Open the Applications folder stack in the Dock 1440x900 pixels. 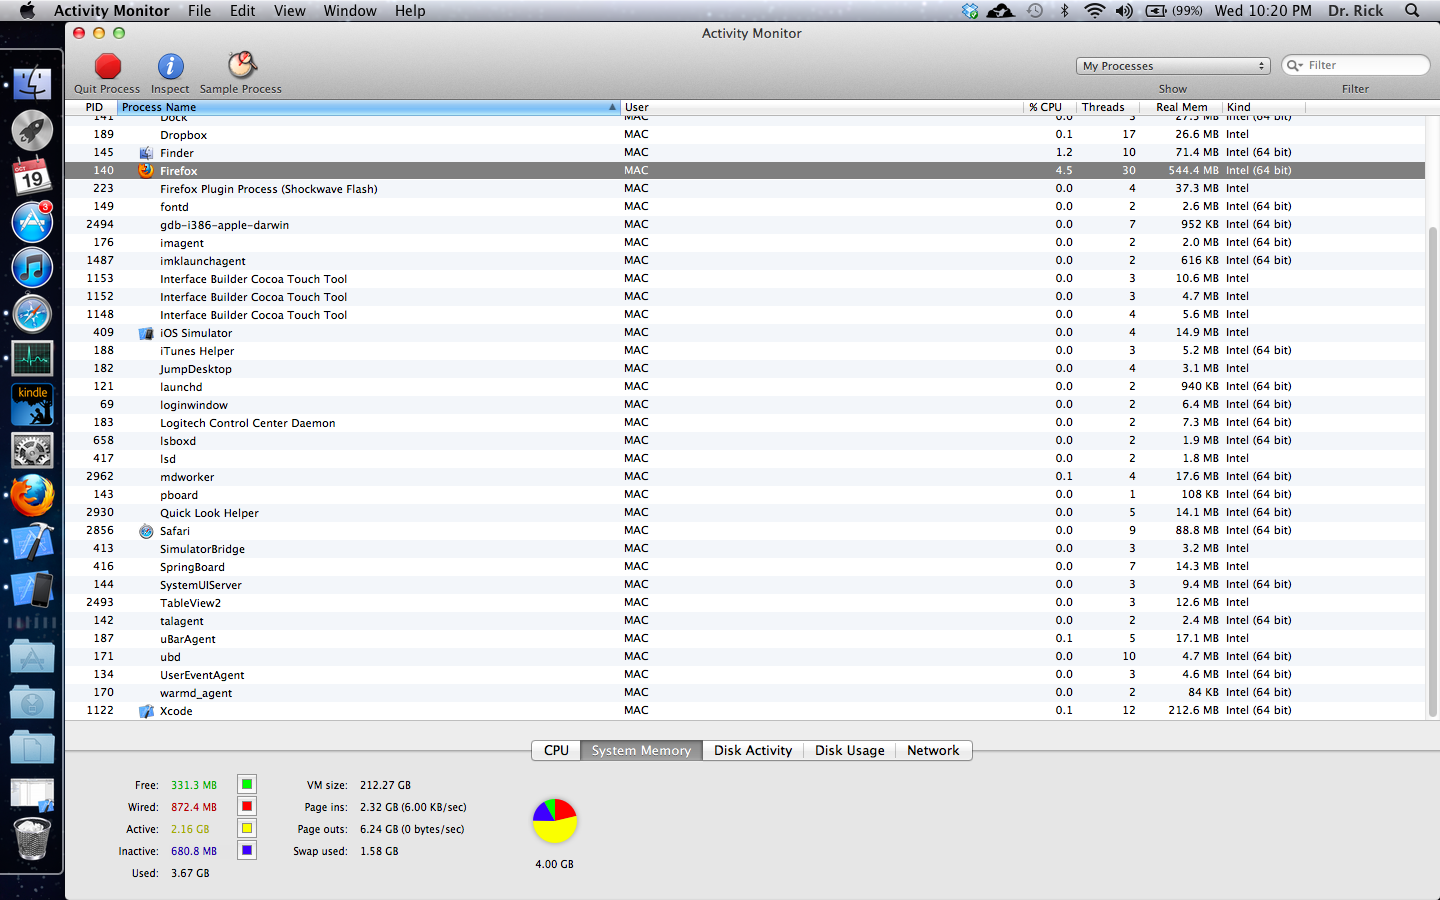point(32,657)
